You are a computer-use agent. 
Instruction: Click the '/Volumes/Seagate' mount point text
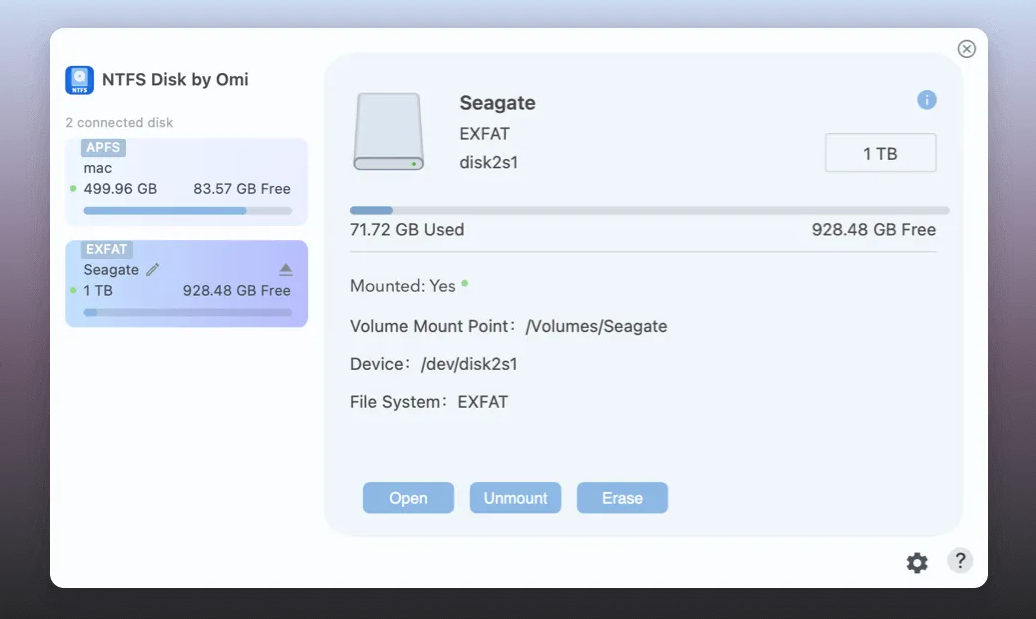[x=597, y=326]
